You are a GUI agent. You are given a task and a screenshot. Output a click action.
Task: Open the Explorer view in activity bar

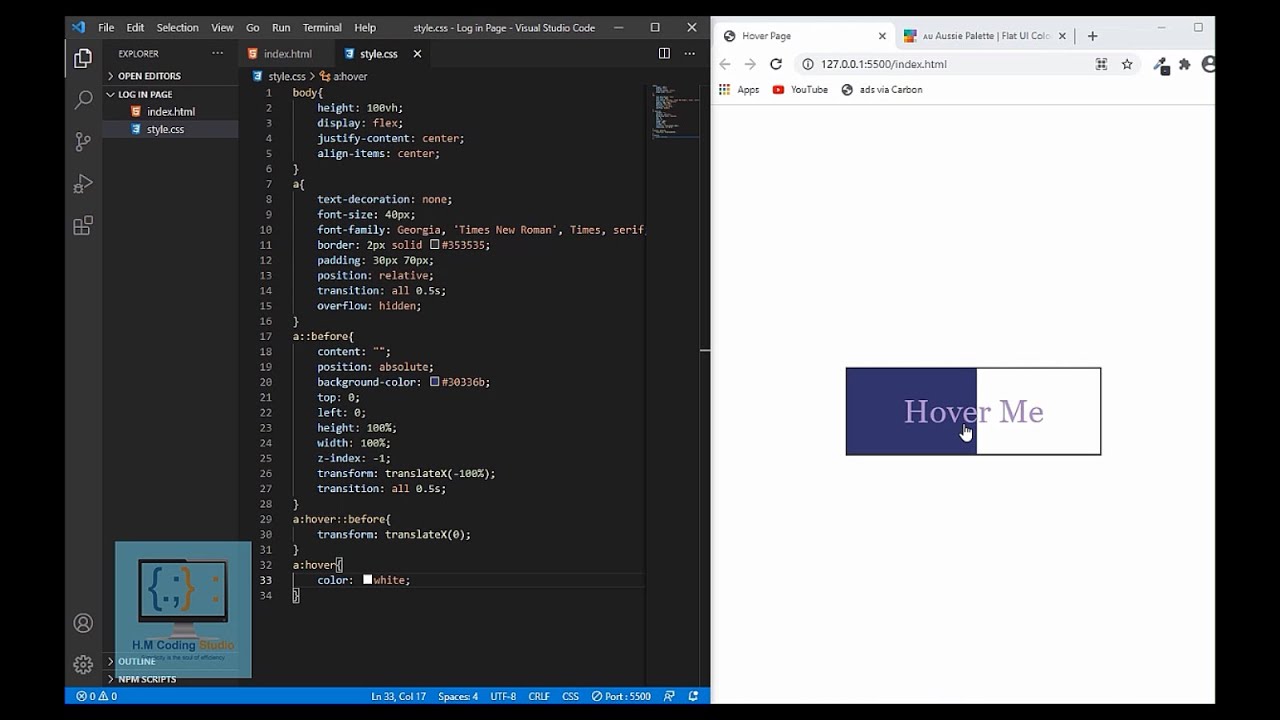pos(83,58)
